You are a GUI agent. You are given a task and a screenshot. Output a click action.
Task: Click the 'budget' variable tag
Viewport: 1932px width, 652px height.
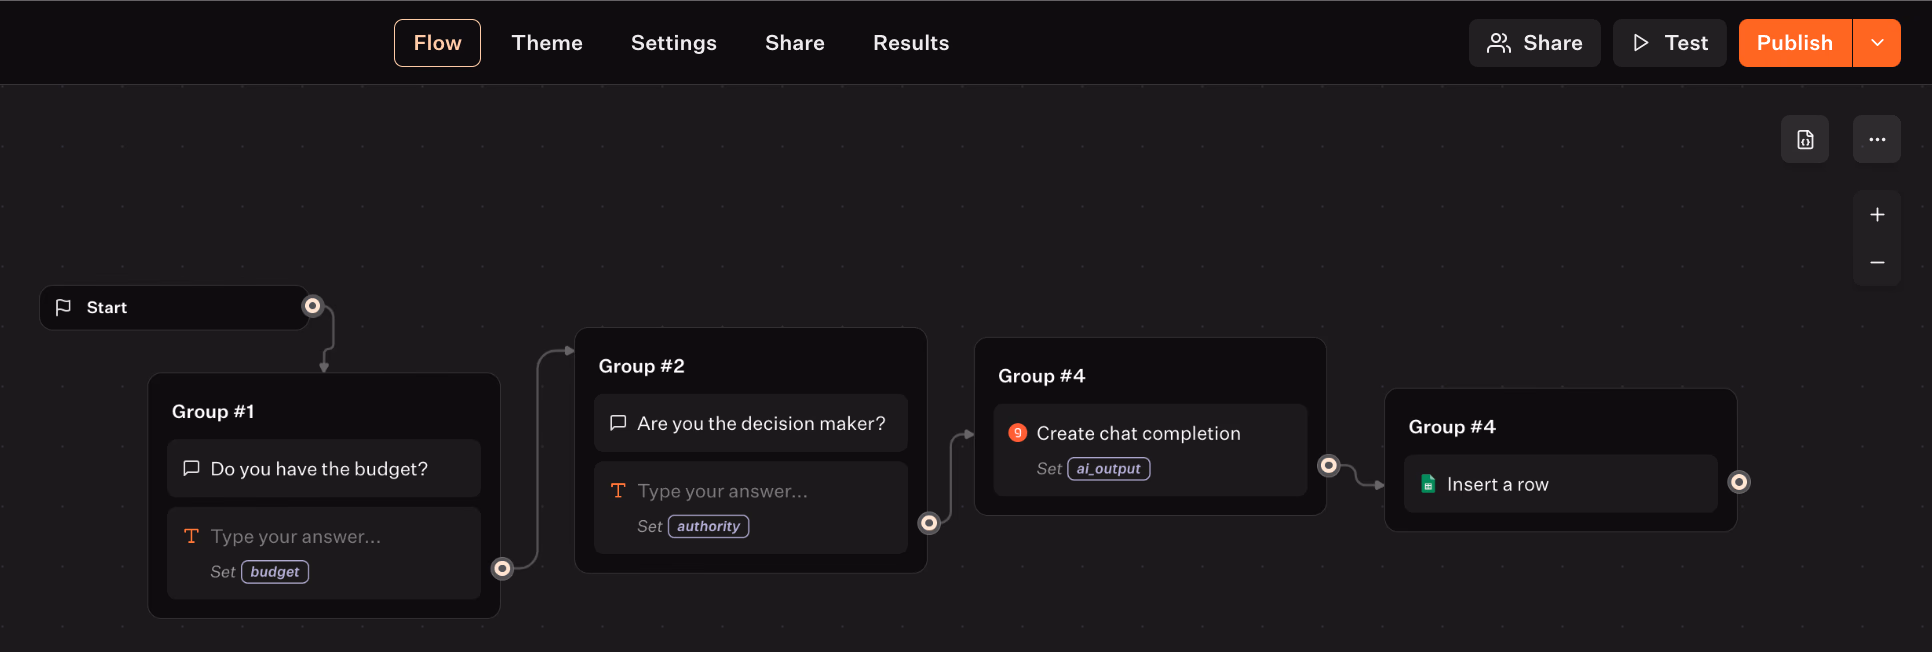tap(275, 572)
